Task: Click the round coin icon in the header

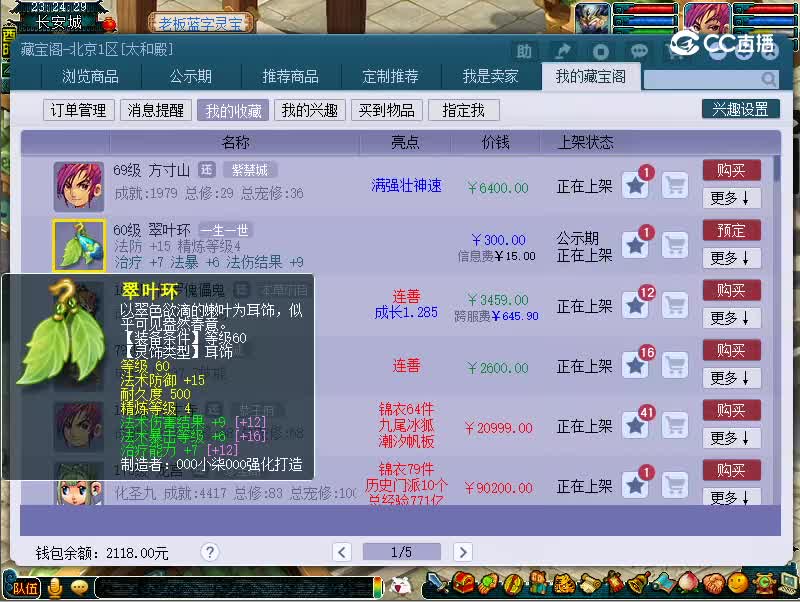Action: (x=601, y=51)
